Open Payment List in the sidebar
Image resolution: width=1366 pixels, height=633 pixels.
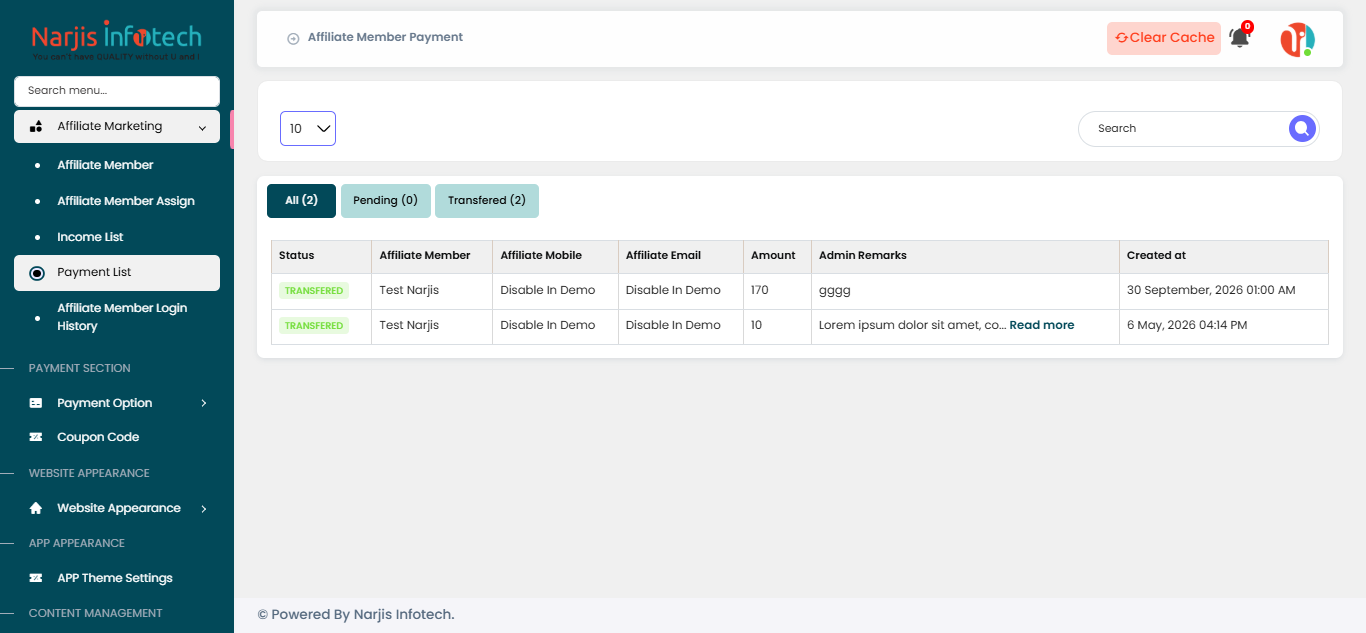click(117, 272)
